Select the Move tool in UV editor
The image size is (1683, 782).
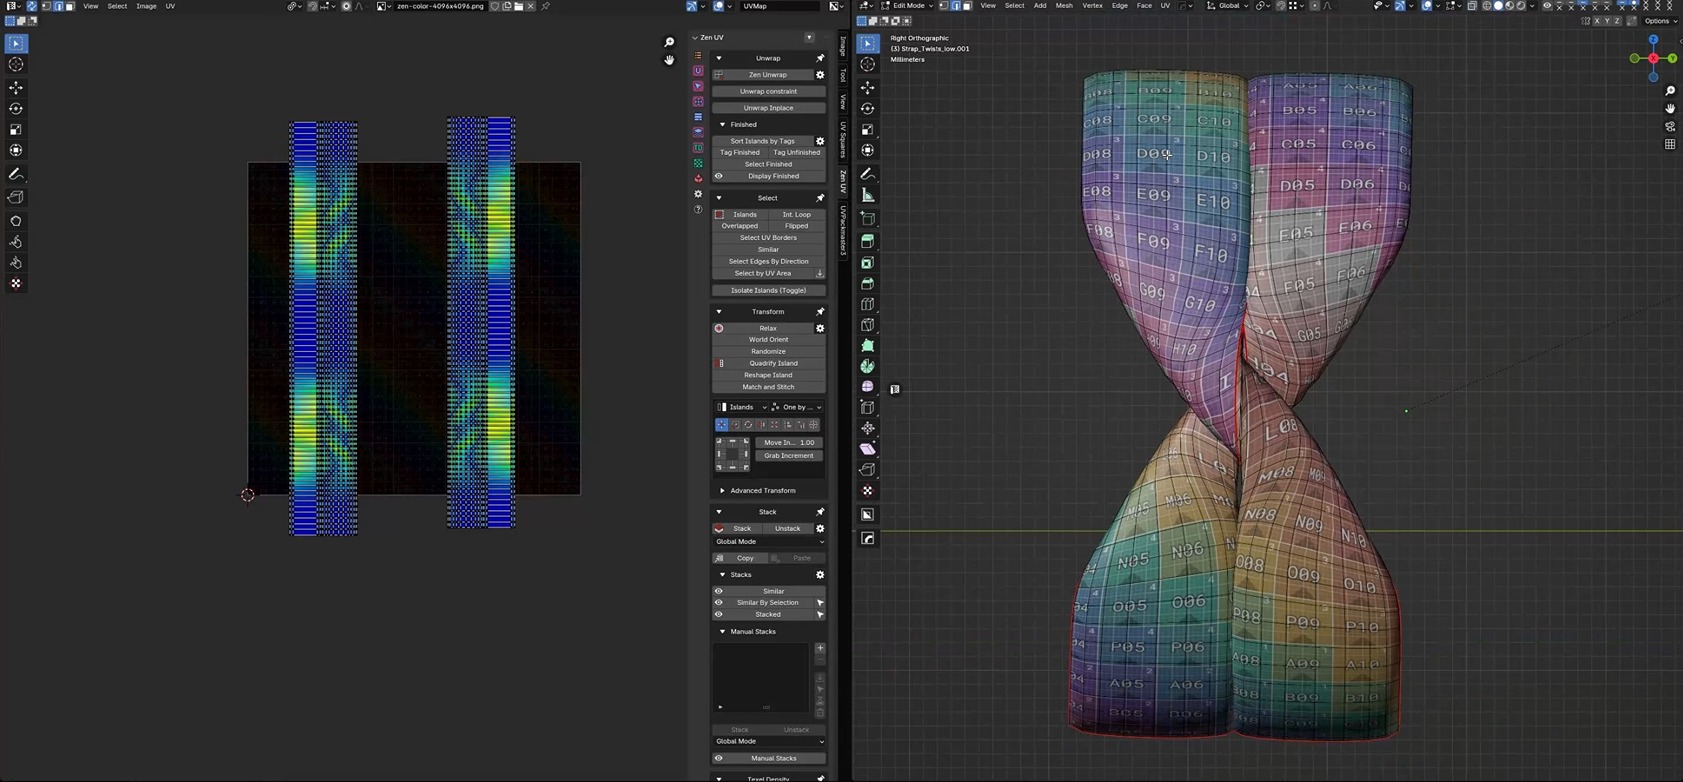tap(16, 88)
